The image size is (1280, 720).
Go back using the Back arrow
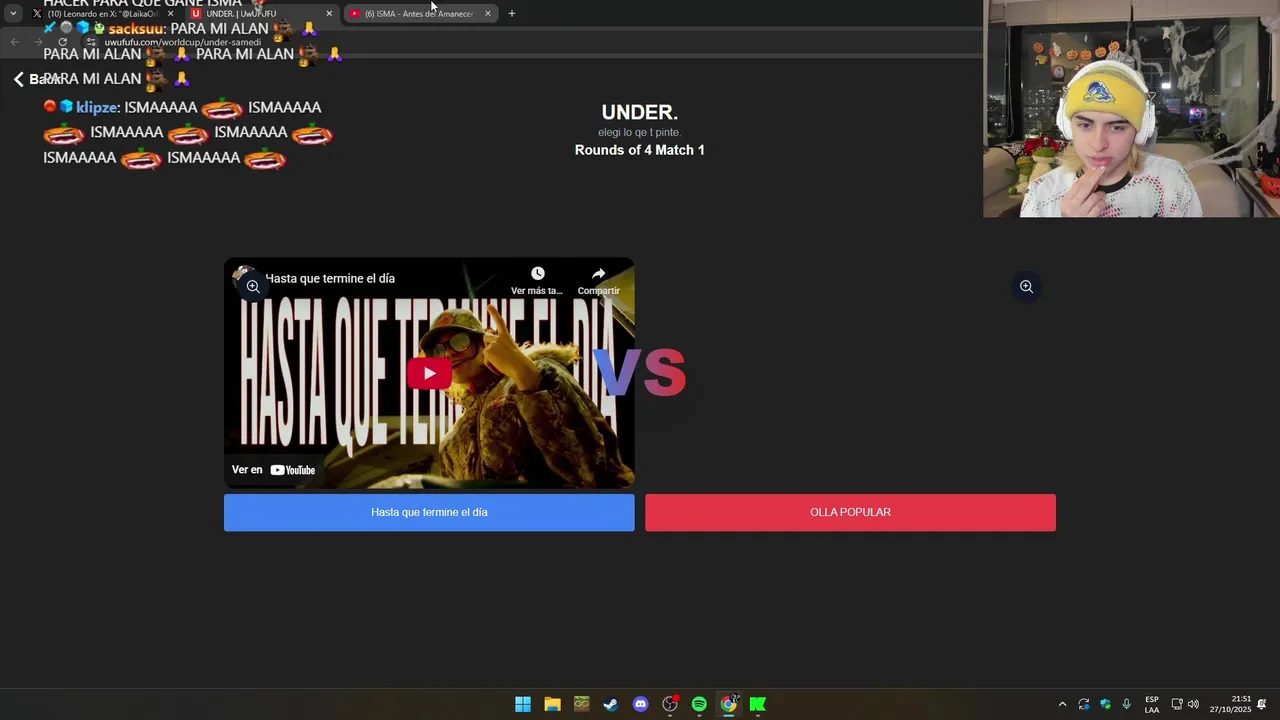coord(36,79)
